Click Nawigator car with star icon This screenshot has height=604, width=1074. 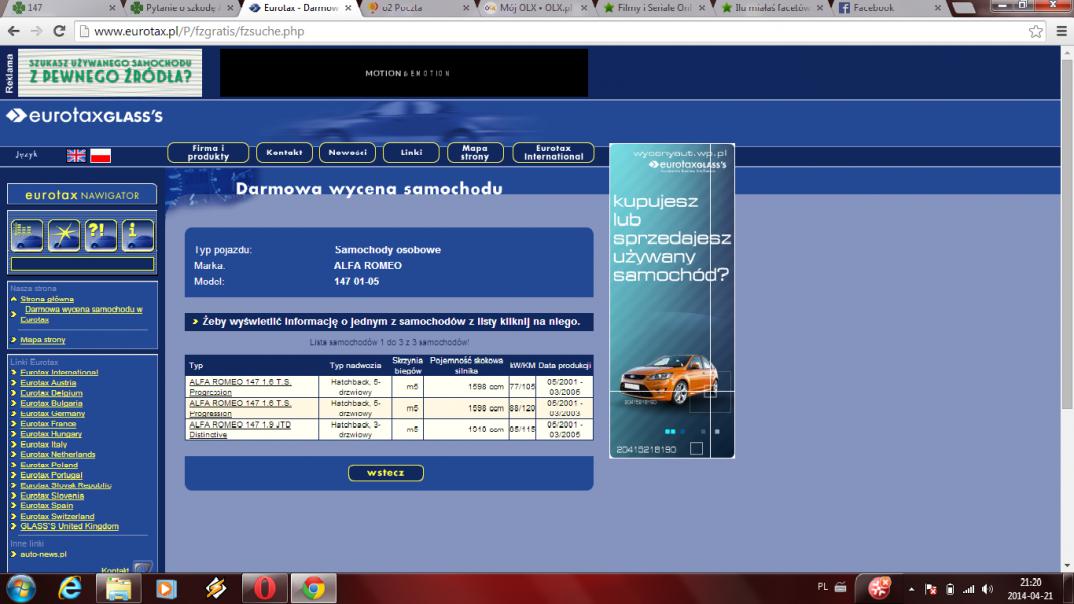(64, 236)
